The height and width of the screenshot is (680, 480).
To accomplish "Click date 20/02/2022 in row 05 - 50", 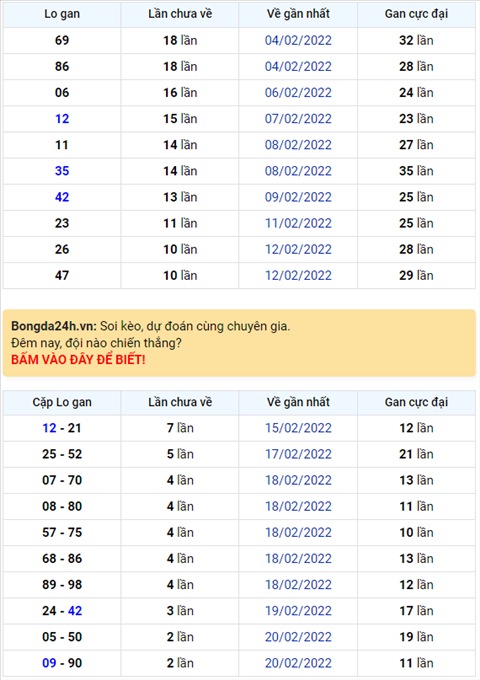I will (x=298, y=637).
